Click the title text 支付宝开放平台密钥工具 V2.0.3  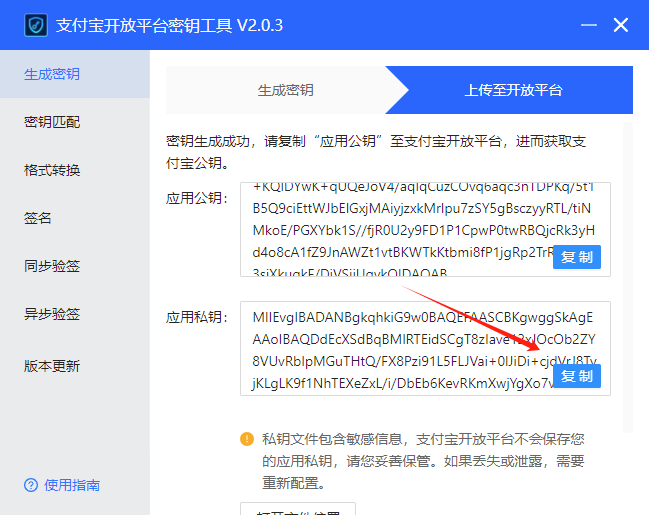click(169, 25)
